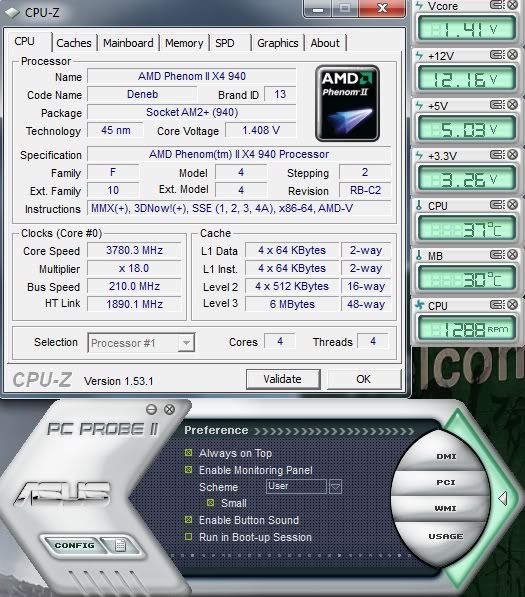The height and width of the screenshot is (597, 525).
Task: Click the Scheme User combo field
Action: tap(296, 487)
